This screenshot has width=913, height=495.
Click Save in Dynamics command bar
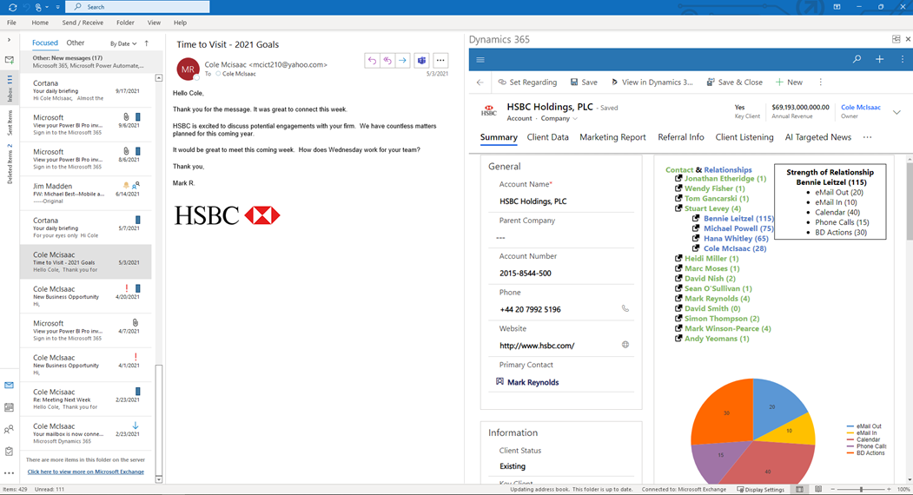pos(584,82)
